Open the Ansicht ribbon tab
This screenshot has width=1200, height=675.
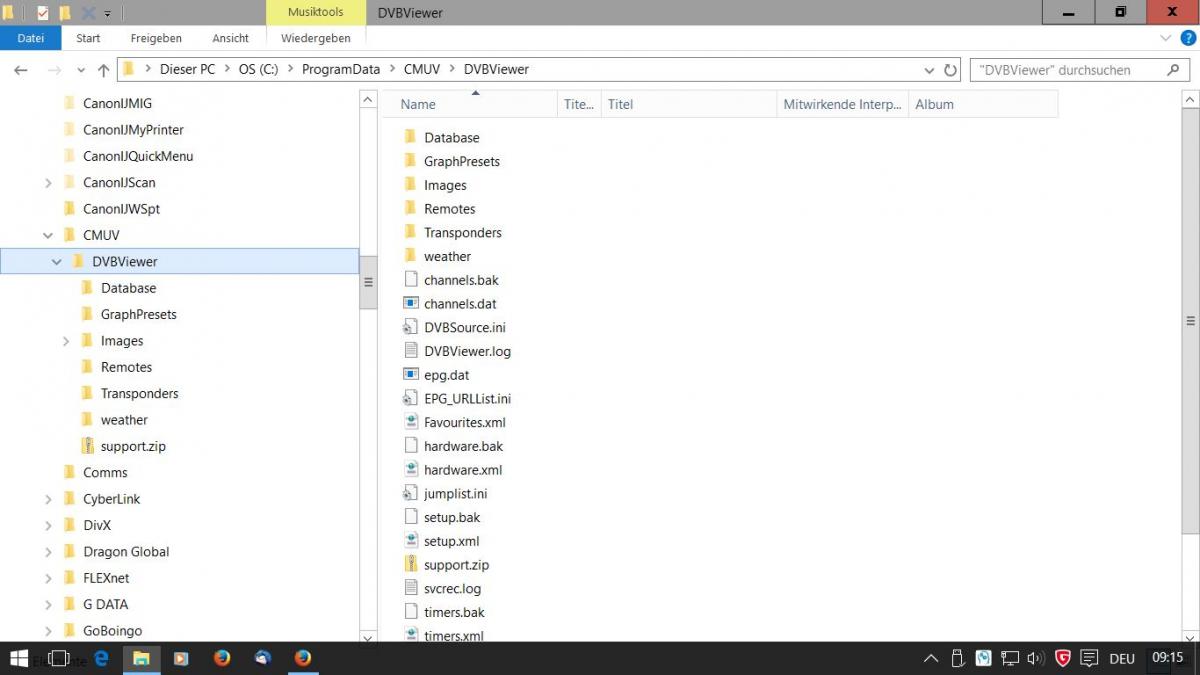tap(230, 38)
